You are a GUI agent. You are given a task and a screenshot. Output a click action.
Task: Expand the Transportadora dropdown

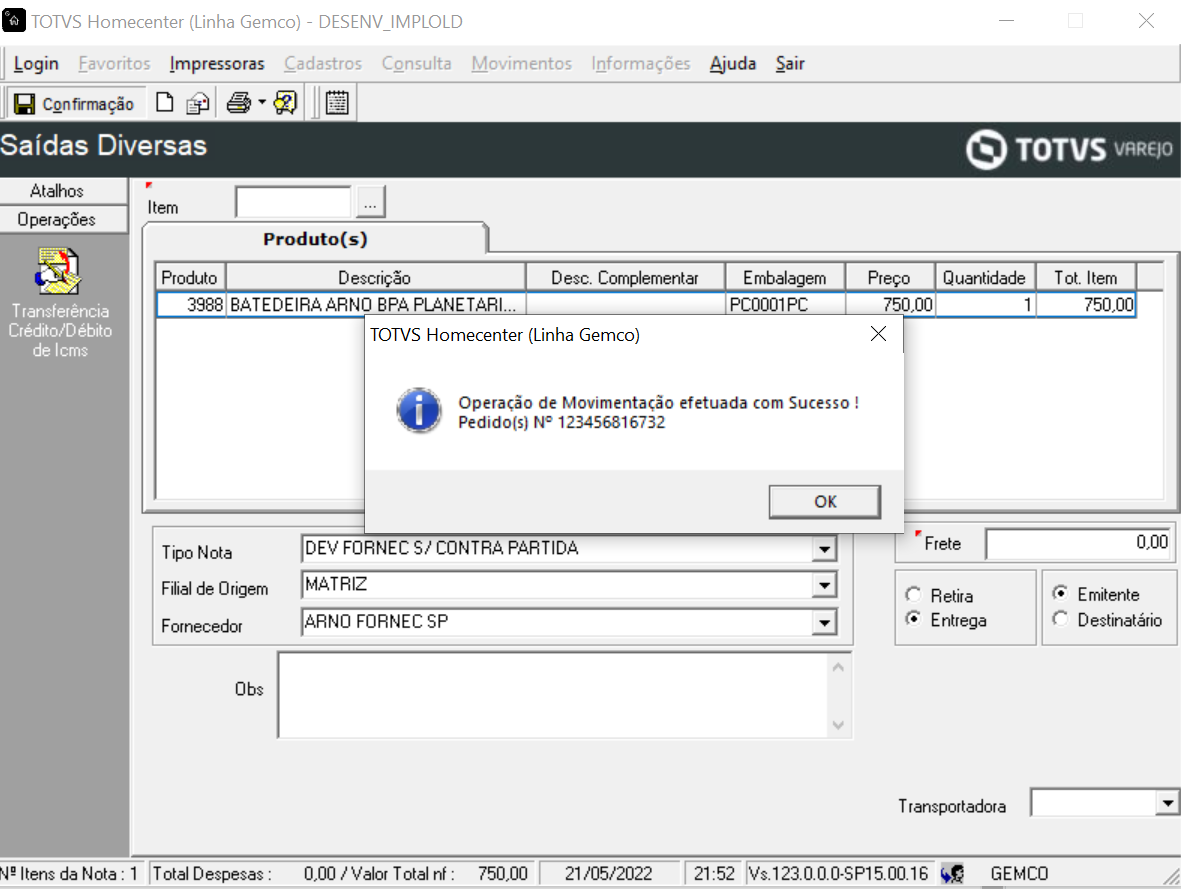[x=1167, y=803]
